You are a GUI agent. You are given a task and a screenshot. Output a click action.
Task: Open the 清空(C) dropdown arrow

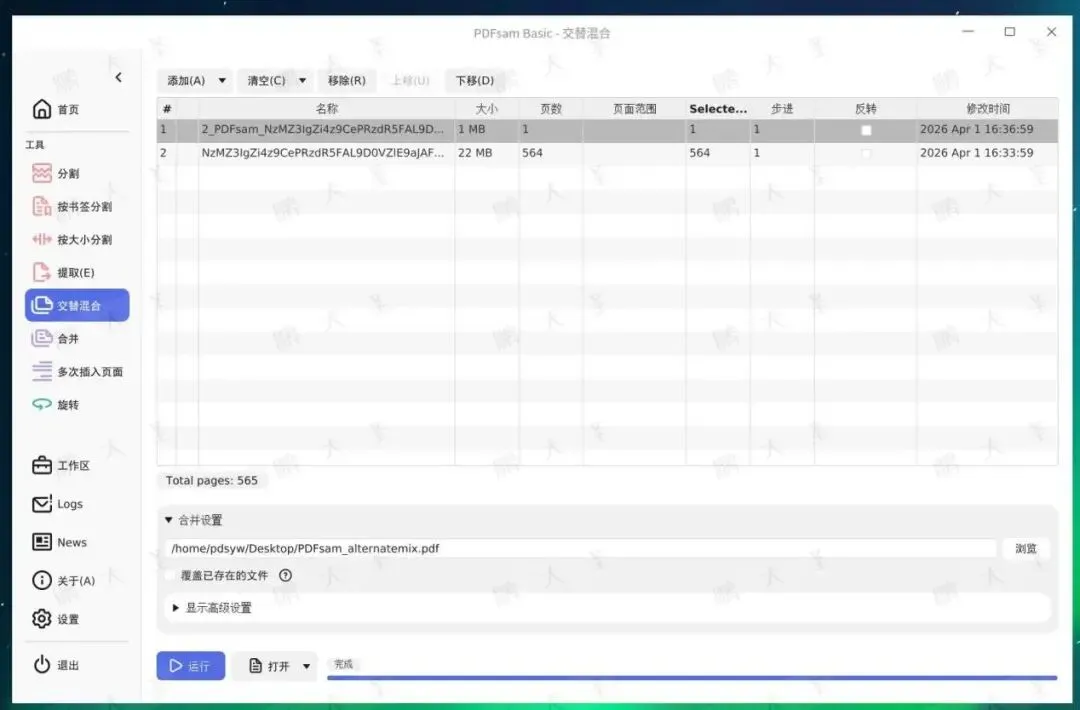(x=302, y=81)
